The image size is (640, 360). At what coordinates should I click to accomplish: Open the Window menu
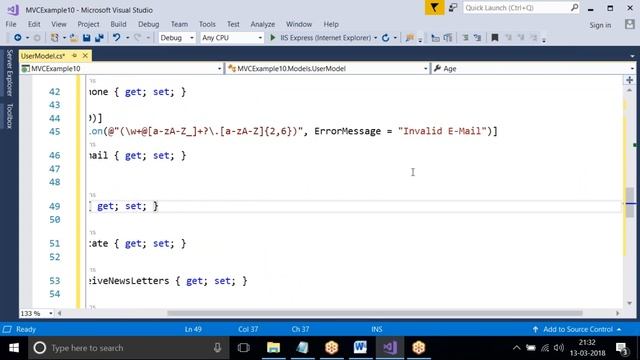[x=299, y=24]
